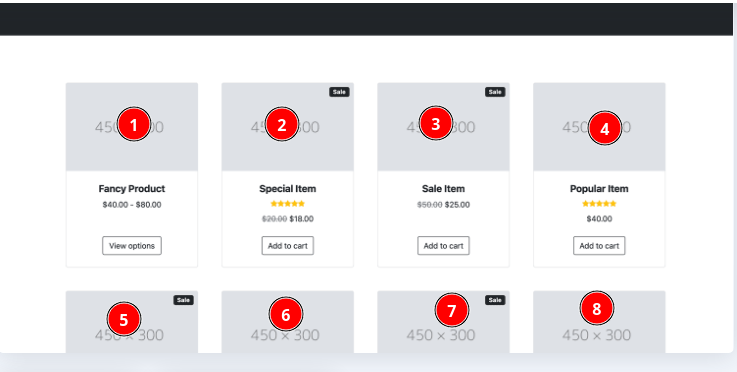Click the red circle marker numbered 1
This screenshot has width=737, height=372.
(134, 124)
